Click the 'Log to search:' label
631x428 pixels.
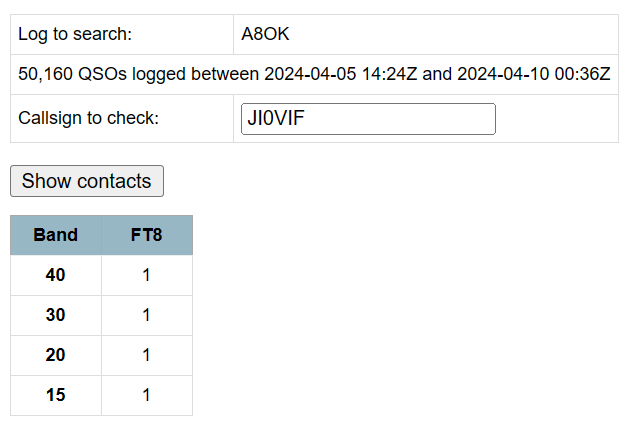(75, 34)
